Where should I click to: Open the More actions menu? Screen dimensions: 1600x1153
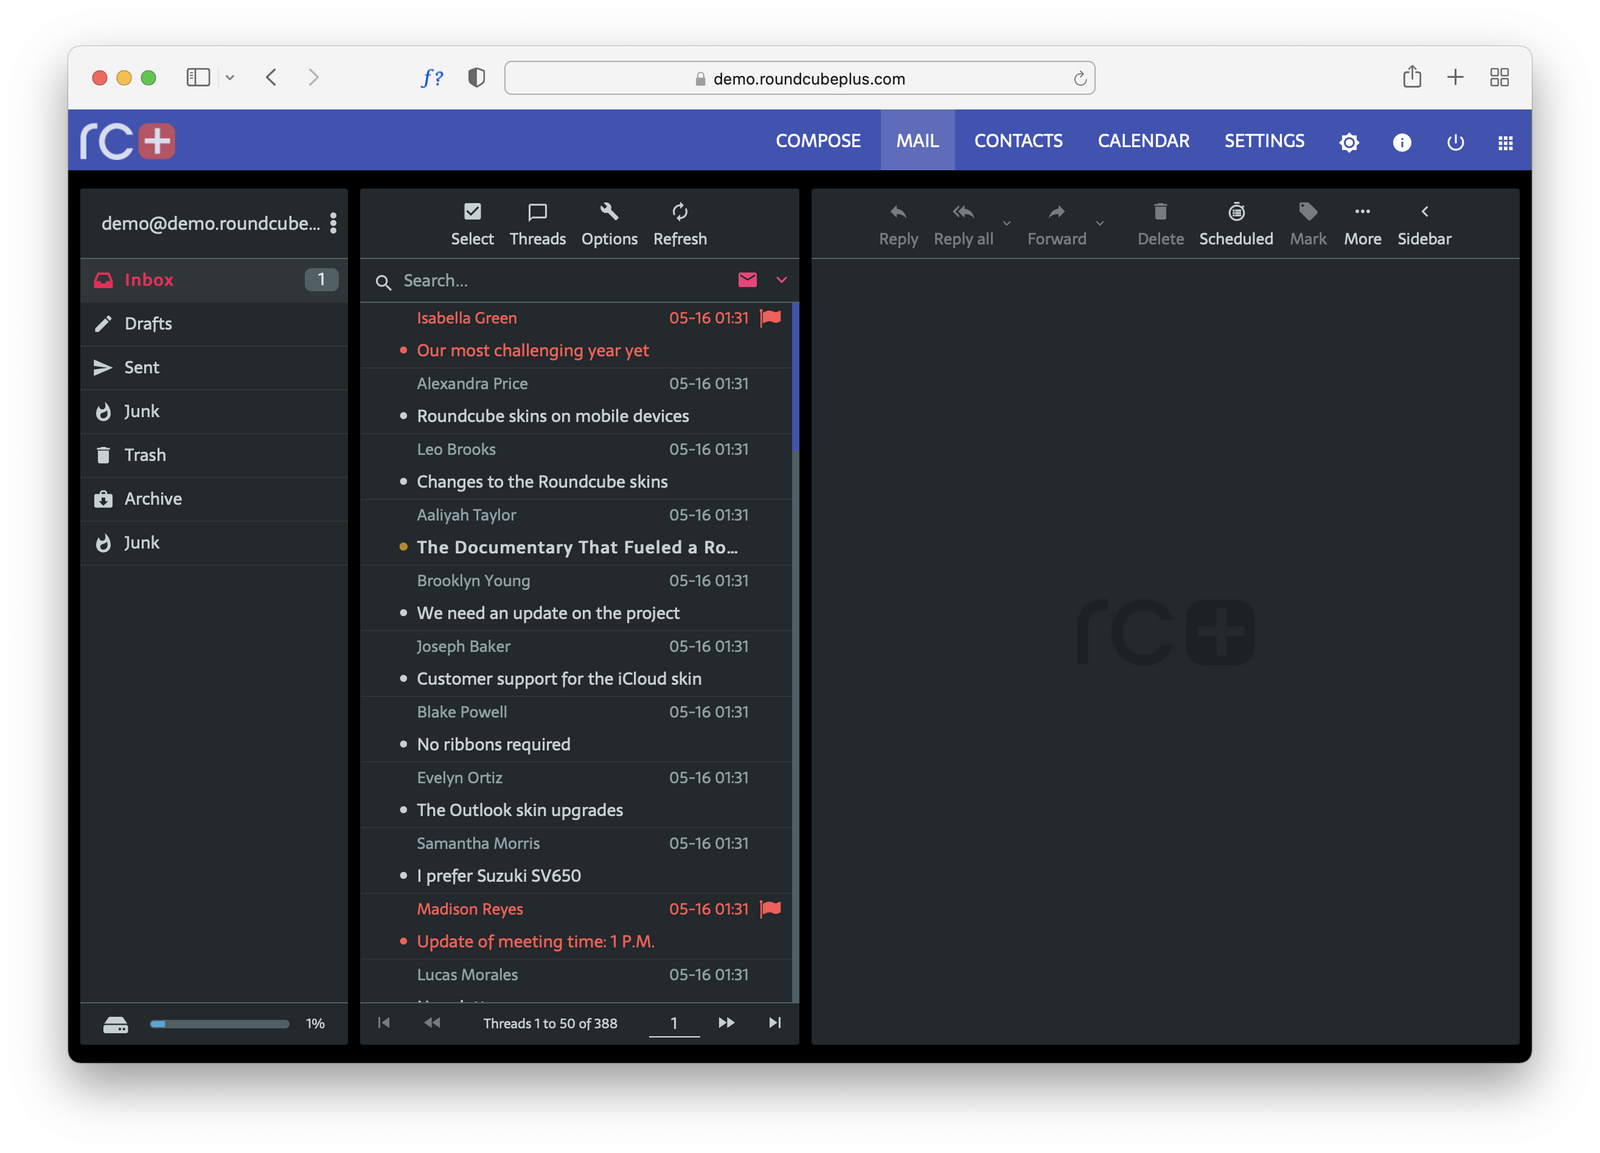pos(1362,224)
